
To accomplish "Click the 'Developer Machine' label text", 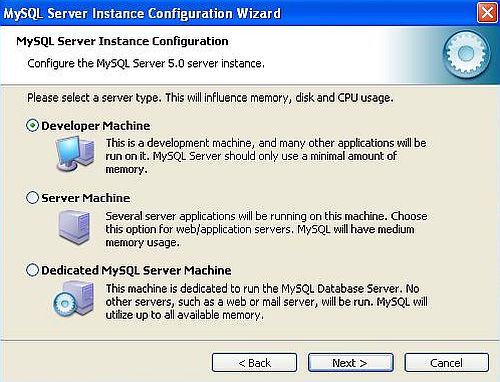I will click(x=96, y=126).
